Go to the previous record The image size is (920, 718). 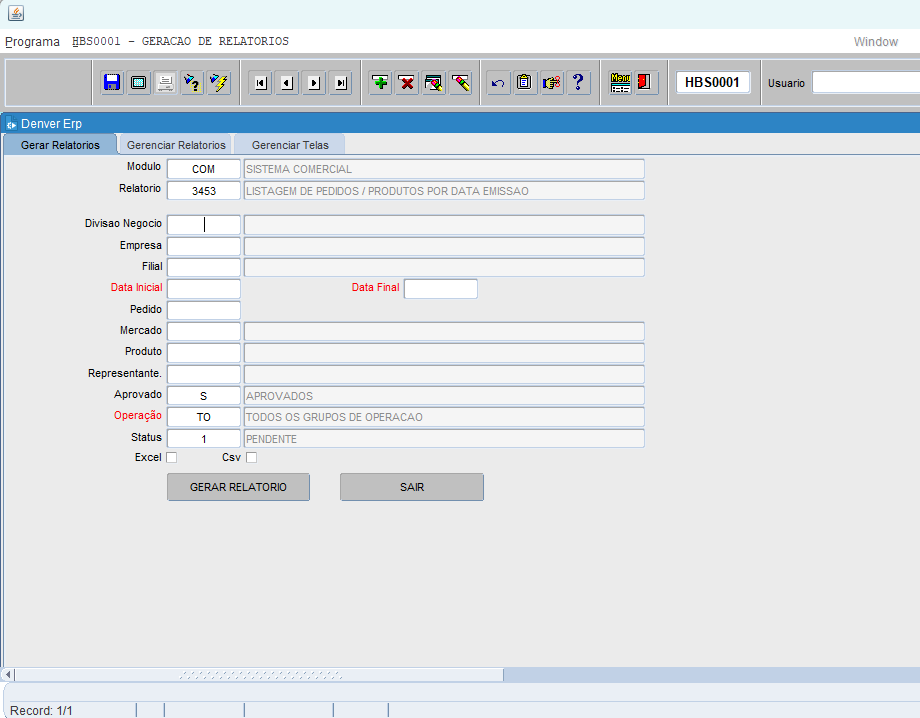click(288, 83)
